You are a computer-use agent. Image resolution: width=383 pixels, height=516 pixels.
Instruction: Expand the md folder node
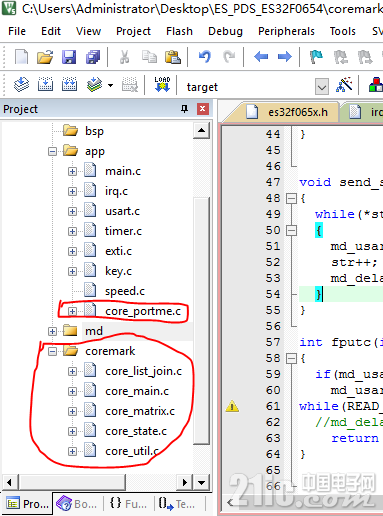coord(52,331)
